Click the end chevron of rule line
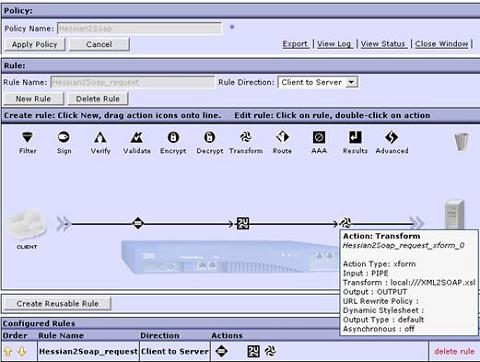 [417, 223]
